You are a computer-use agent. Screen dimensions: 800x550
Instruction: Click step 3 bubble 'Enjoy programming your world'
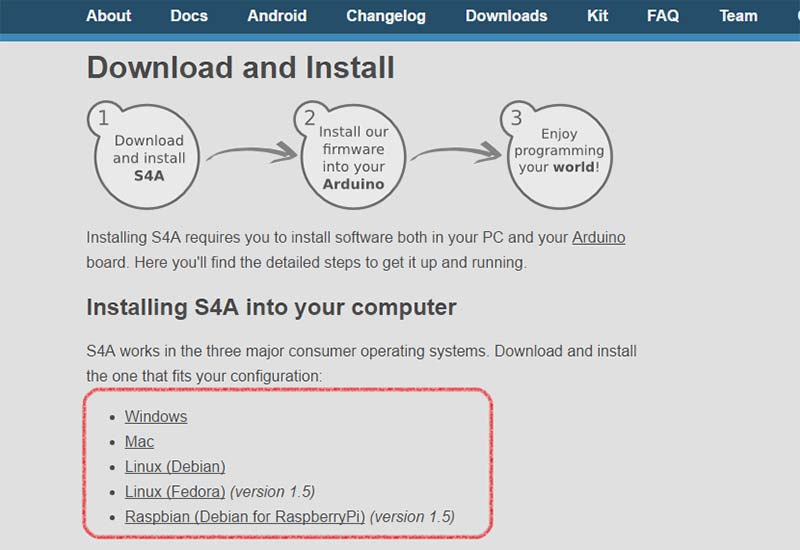[557, 155]
